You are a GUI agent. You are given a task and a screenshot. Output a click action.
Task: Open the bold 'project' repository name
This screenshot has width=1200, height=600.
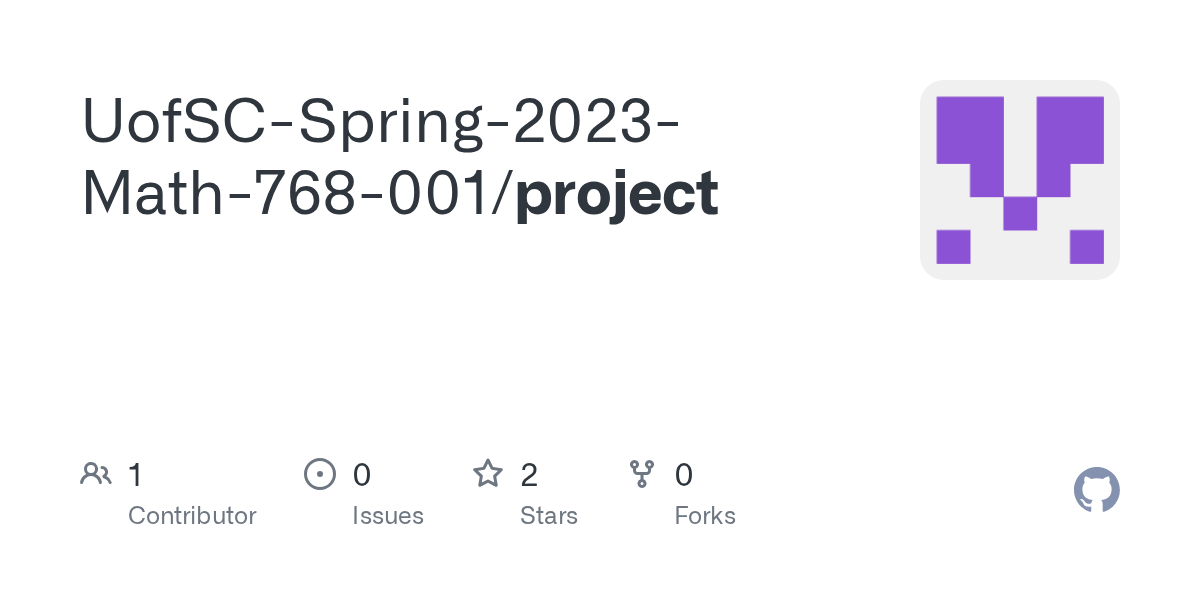click(x=617, y=193)
